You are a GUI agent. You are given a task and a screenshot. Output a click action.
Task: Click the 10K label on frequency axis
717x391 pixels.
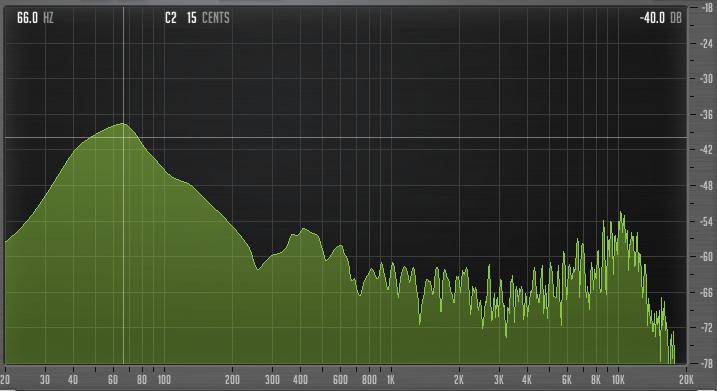(618, 380)
